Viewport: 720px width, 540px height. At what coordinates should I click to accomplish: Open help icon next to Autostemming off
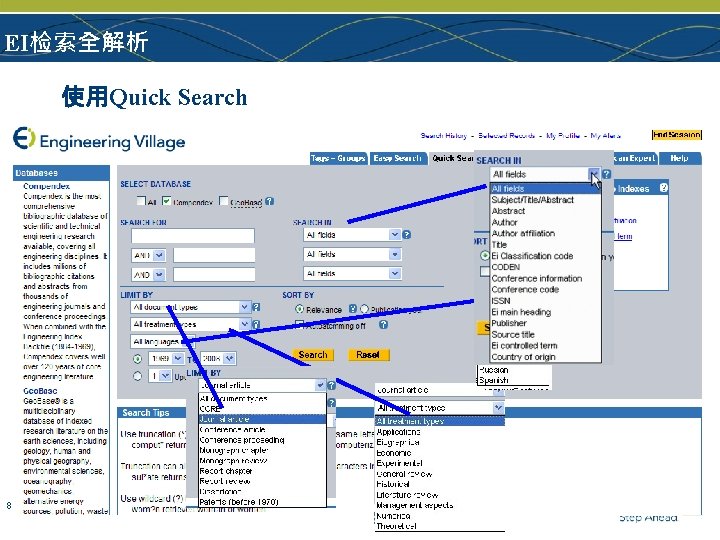pyautogui.click(x=383, y=325)
